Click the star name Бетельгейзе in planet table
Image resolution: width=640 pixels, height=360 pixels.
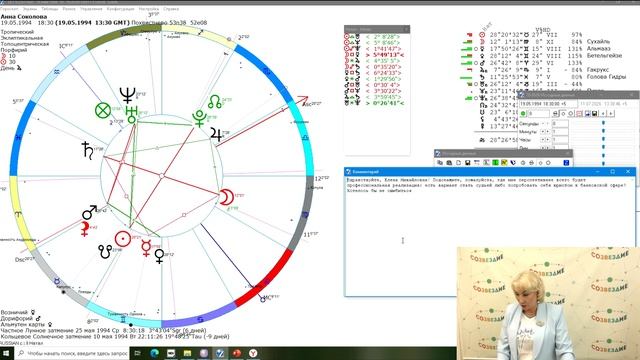click(x=604, y=55)
